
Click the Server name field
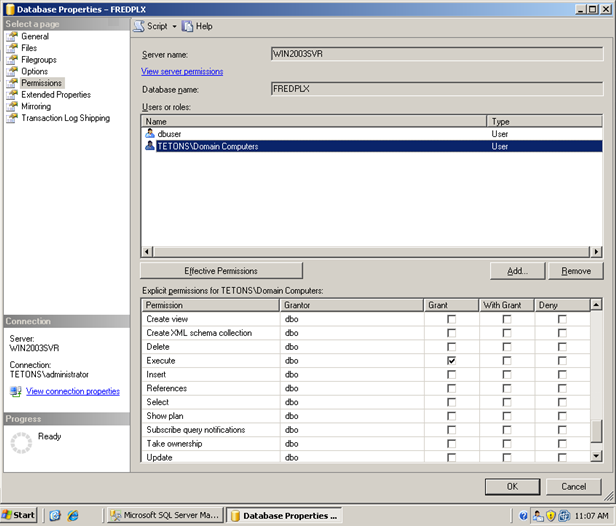tap(437, 54)
